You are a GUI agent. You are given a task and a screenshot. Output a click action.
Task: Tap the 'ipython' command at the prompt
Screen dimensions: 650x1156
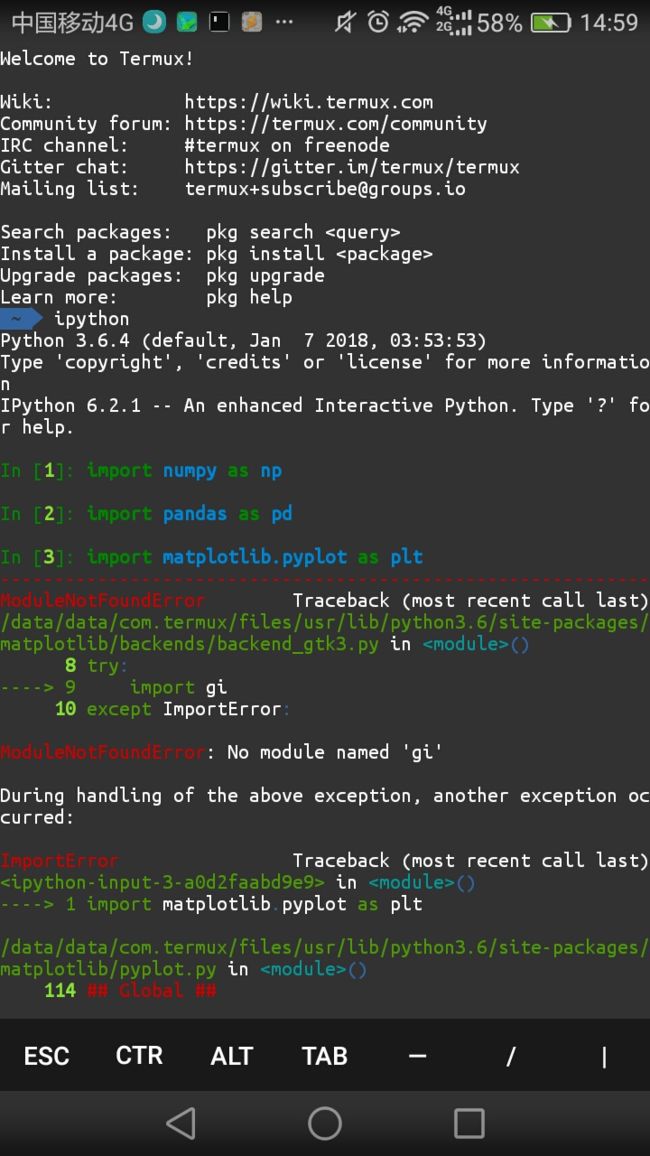pyautogui.click(x=91, y=319)
